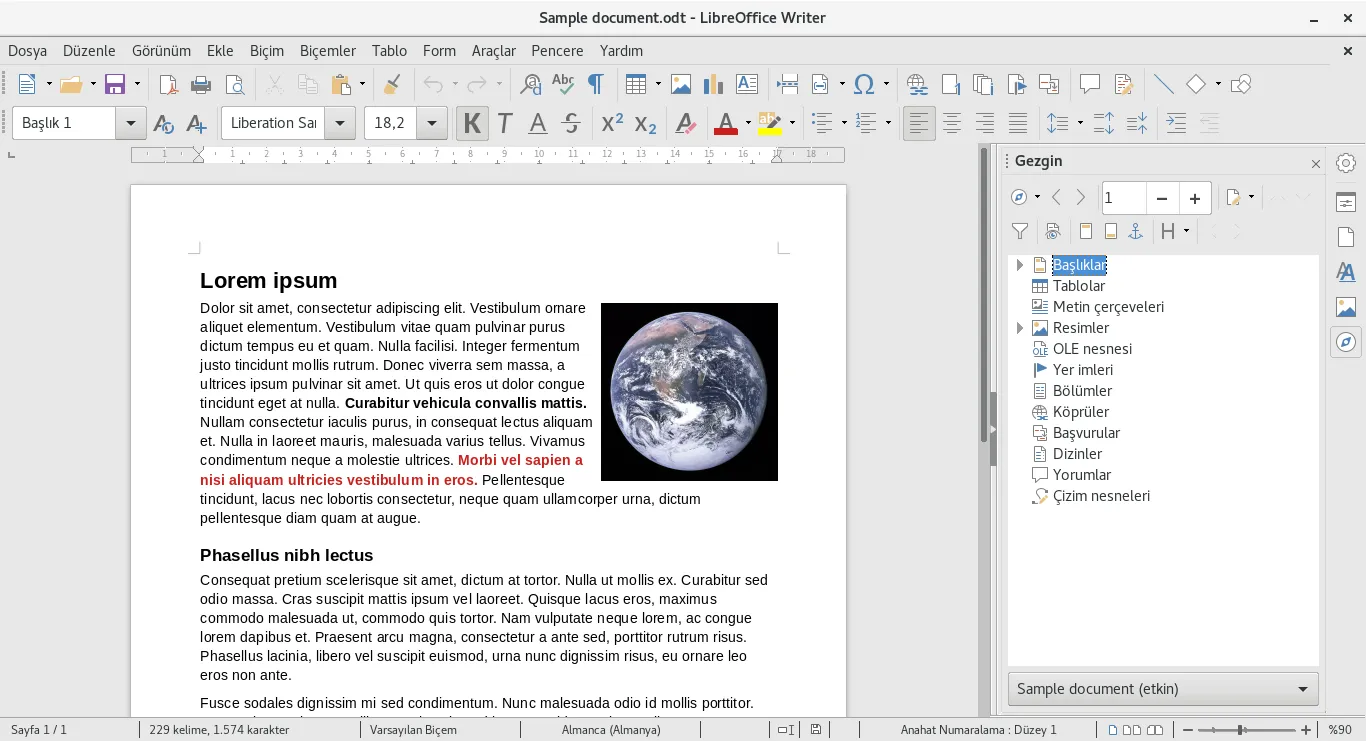Open the Ekle menu
Image resolution: width=1366 pixels, height=741 pixels.
tap(219, 51)
